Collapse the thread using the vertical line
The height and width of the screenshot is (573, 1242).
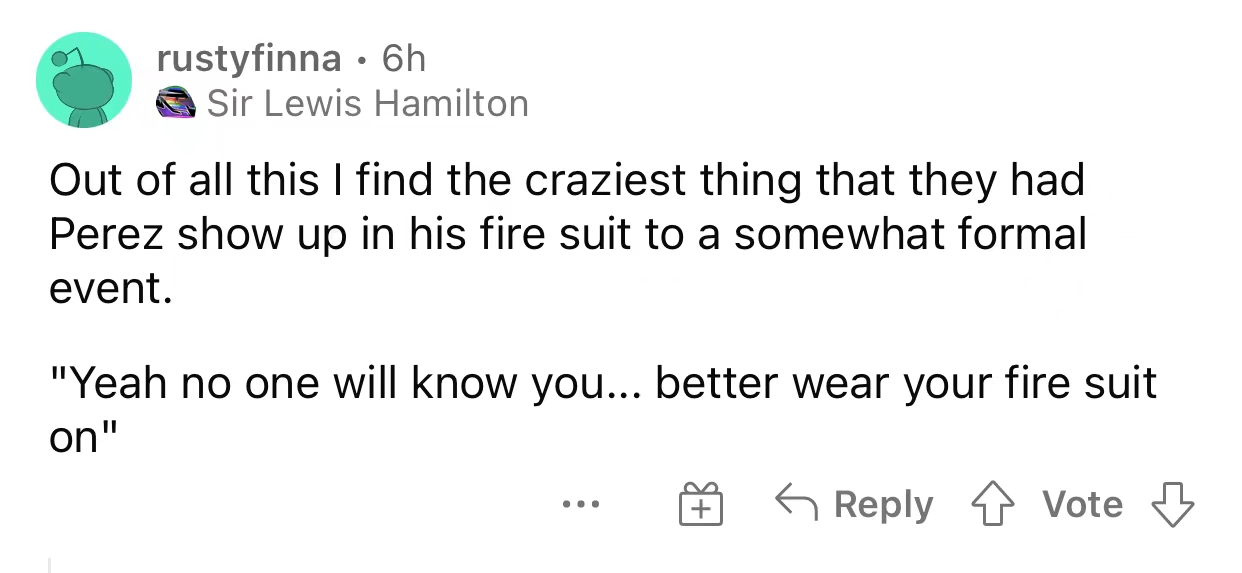[49, 566]
